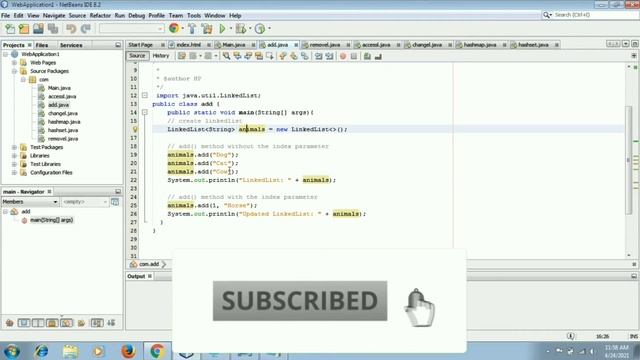Click the Open Project toolbar icon
Viewport: 640px width, 360px height.
coord(38,29)
